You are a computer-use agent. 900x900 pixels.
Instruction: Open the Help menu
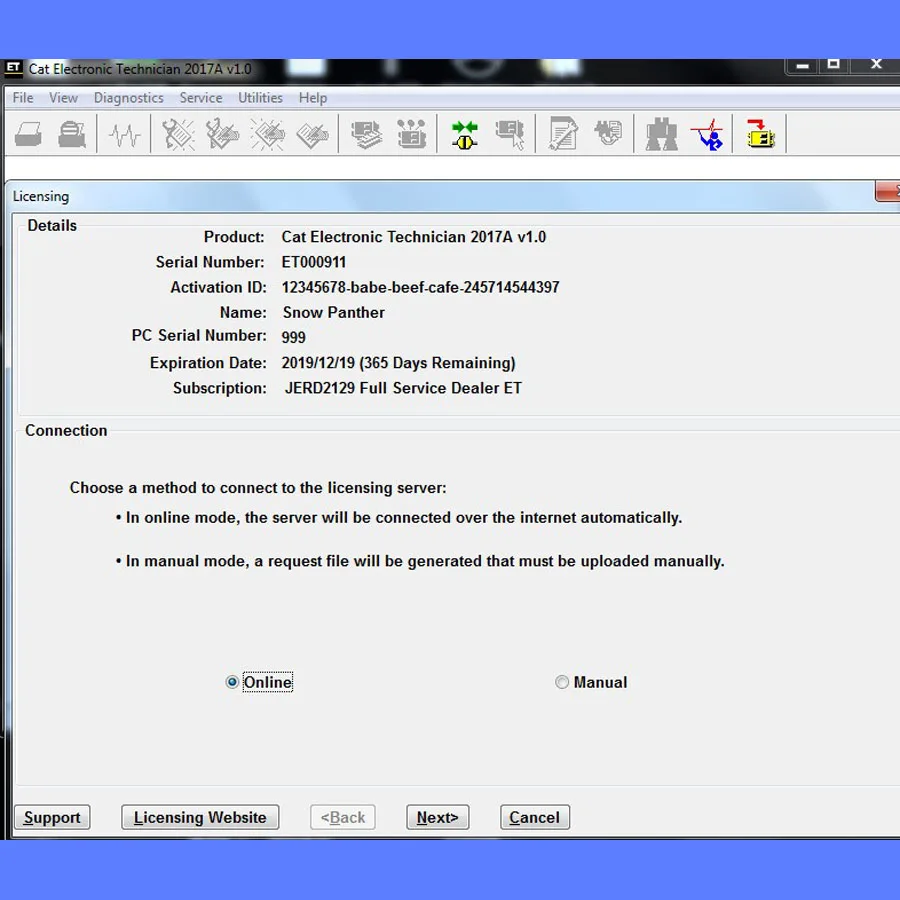click(x=313, y=98)
